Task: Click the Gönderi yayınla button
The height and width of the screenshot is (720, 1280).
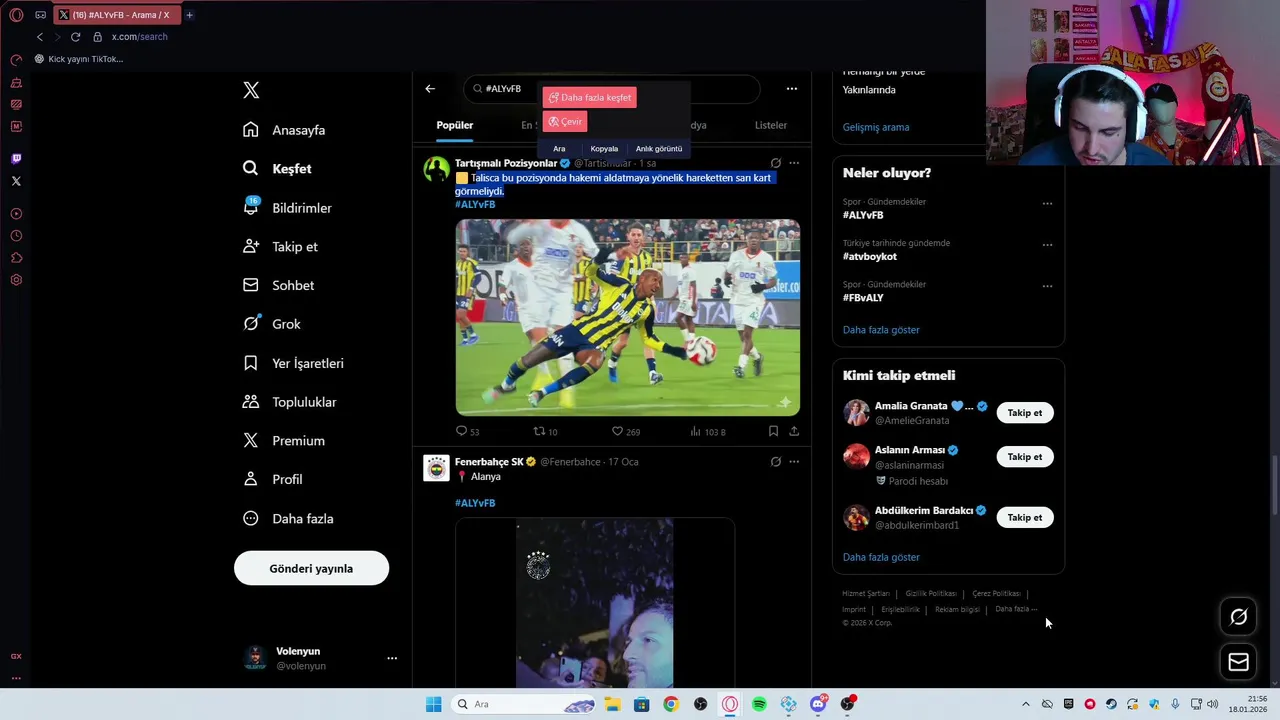Action: tap(311, 568)
